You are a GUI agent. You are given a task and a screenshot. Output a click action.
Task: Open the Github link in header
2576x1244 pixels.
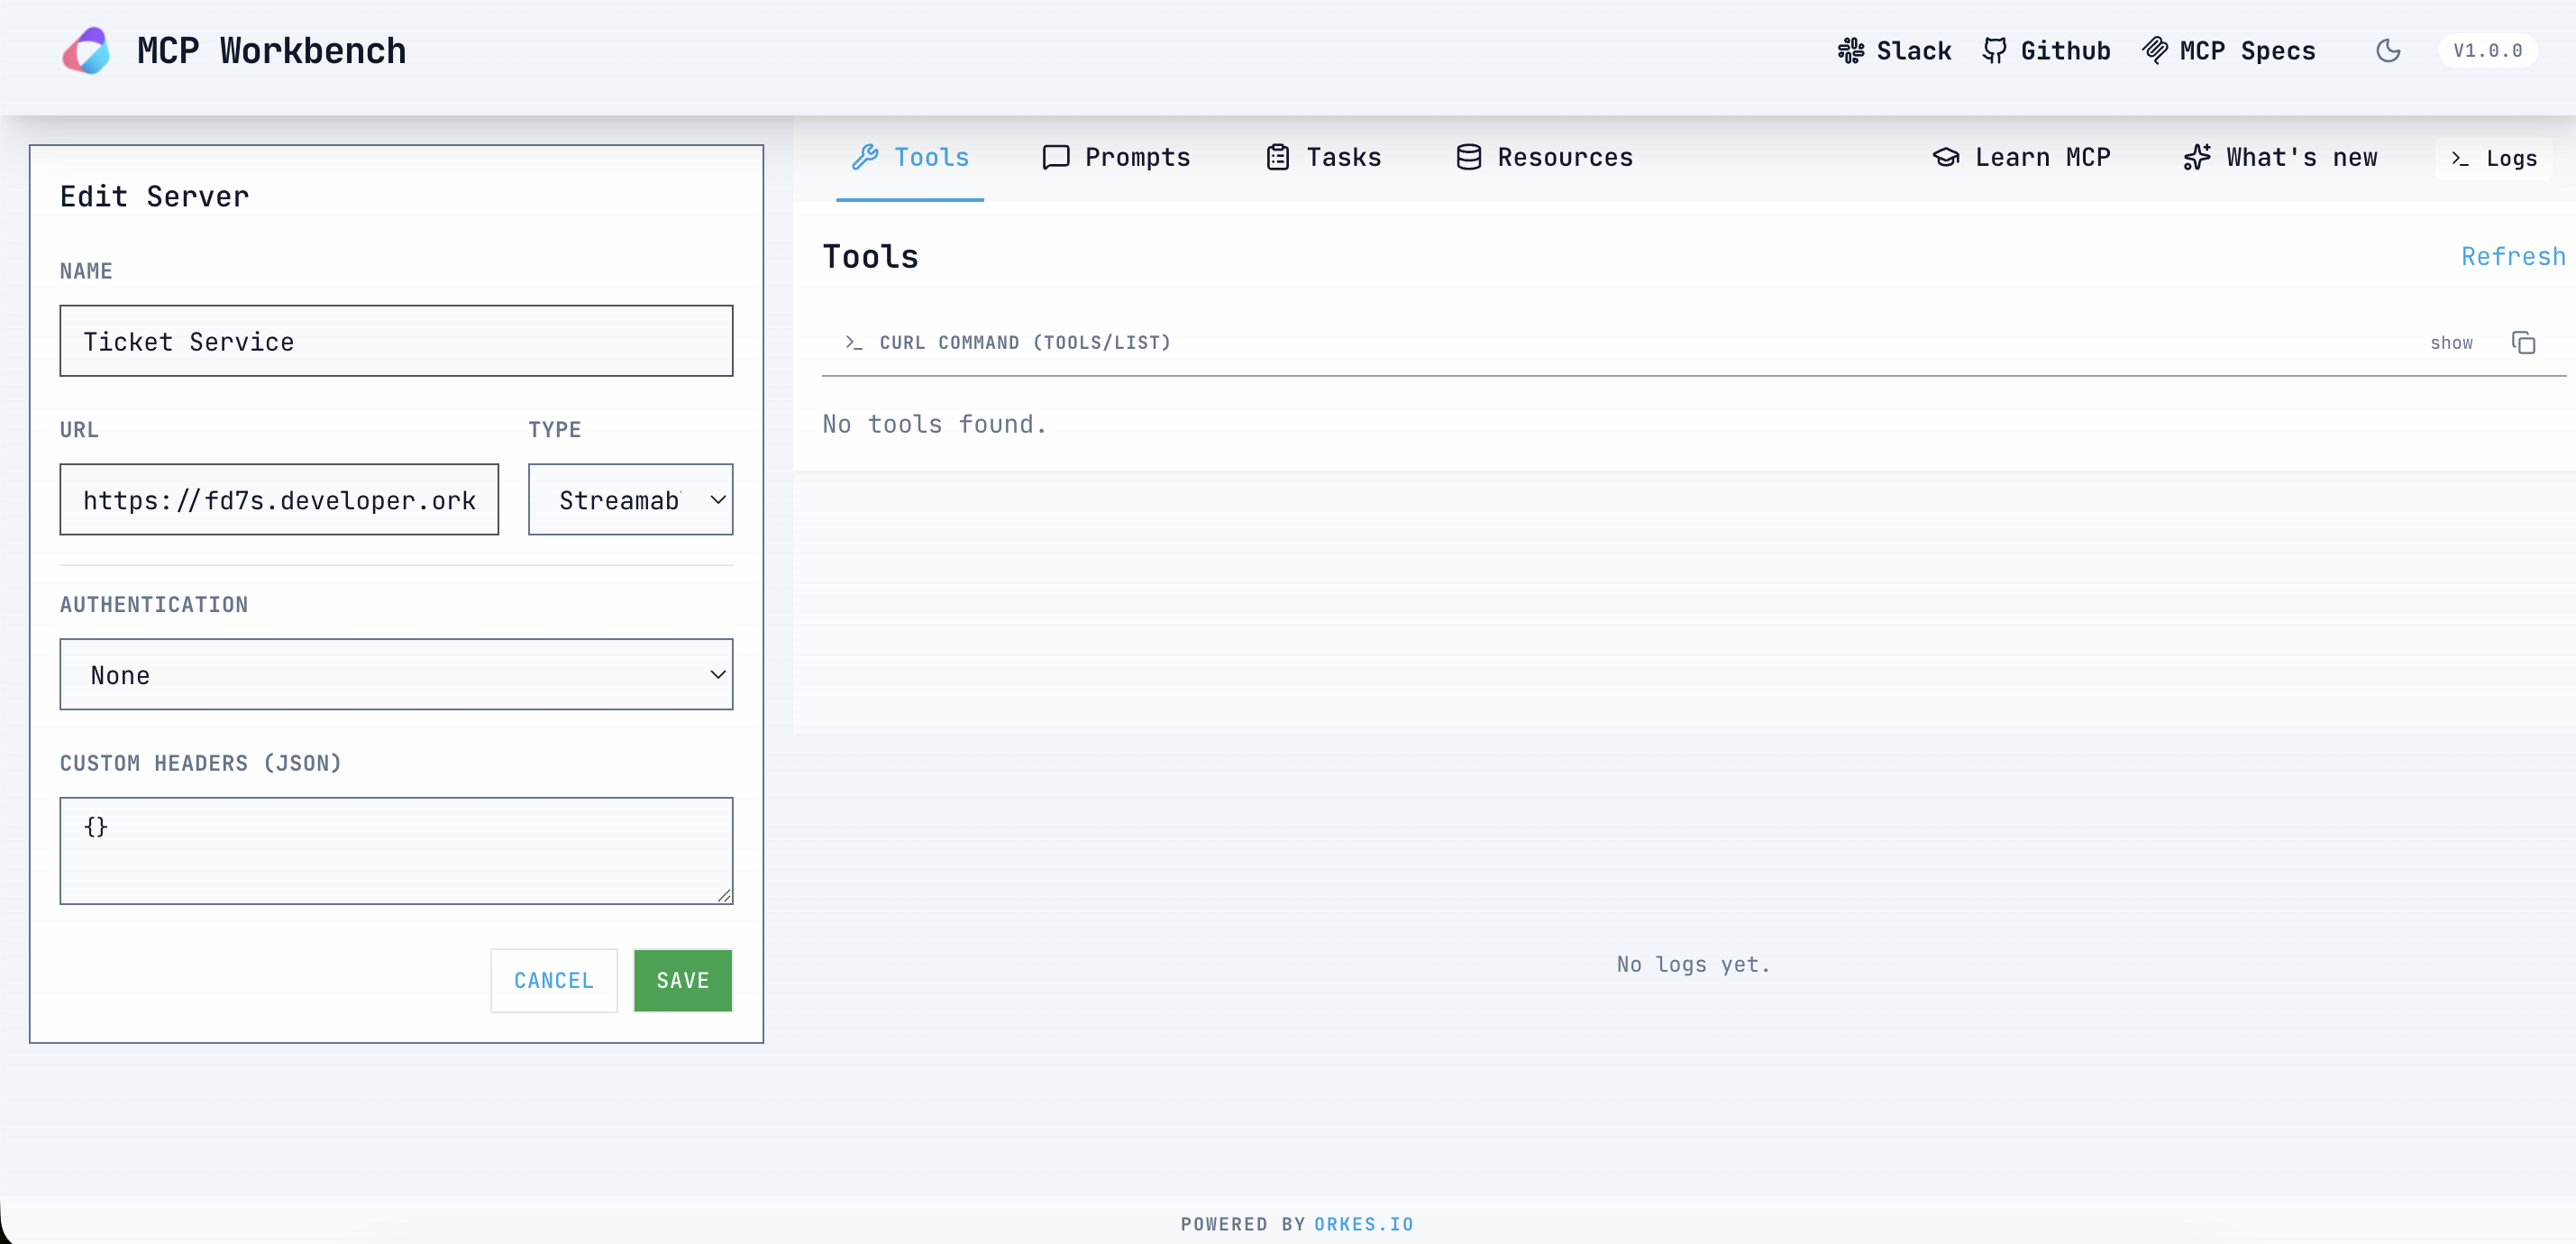pos(2046,50)
